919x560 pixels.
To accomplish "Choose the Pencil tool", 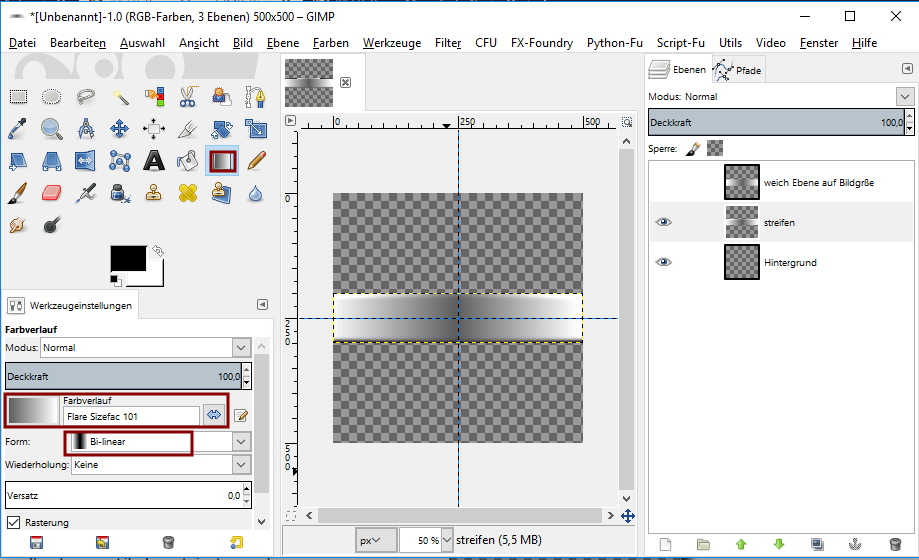I will tap(256, 160).
